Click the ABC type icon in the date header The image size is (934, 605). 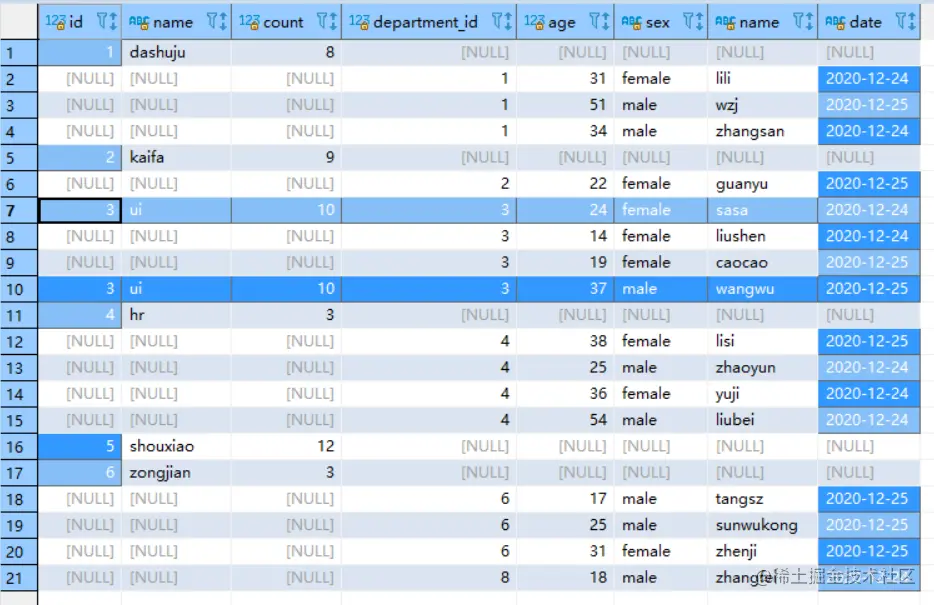pos(835,22)
